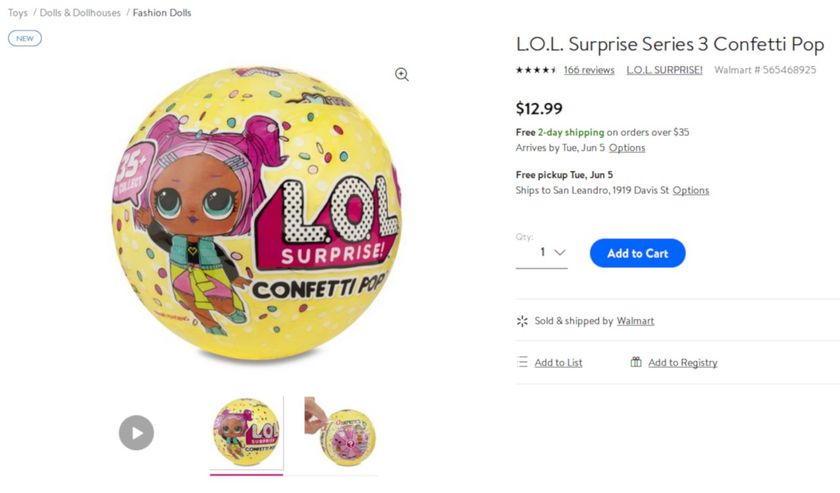Click the Add to List icon
This screenshot has height=493, width=840.
[x=522, y=362]
